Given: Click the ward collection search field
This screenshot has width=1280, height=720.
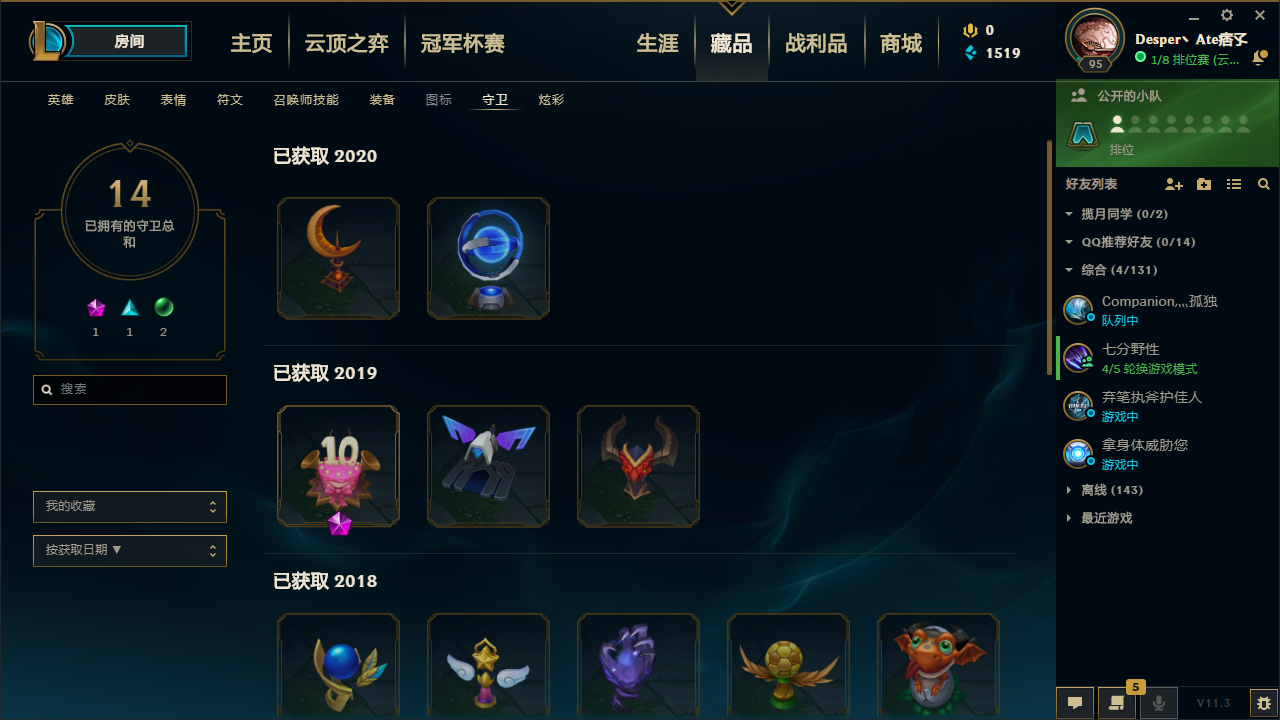Looking at the screenshot, I should (x=130, y=389).
